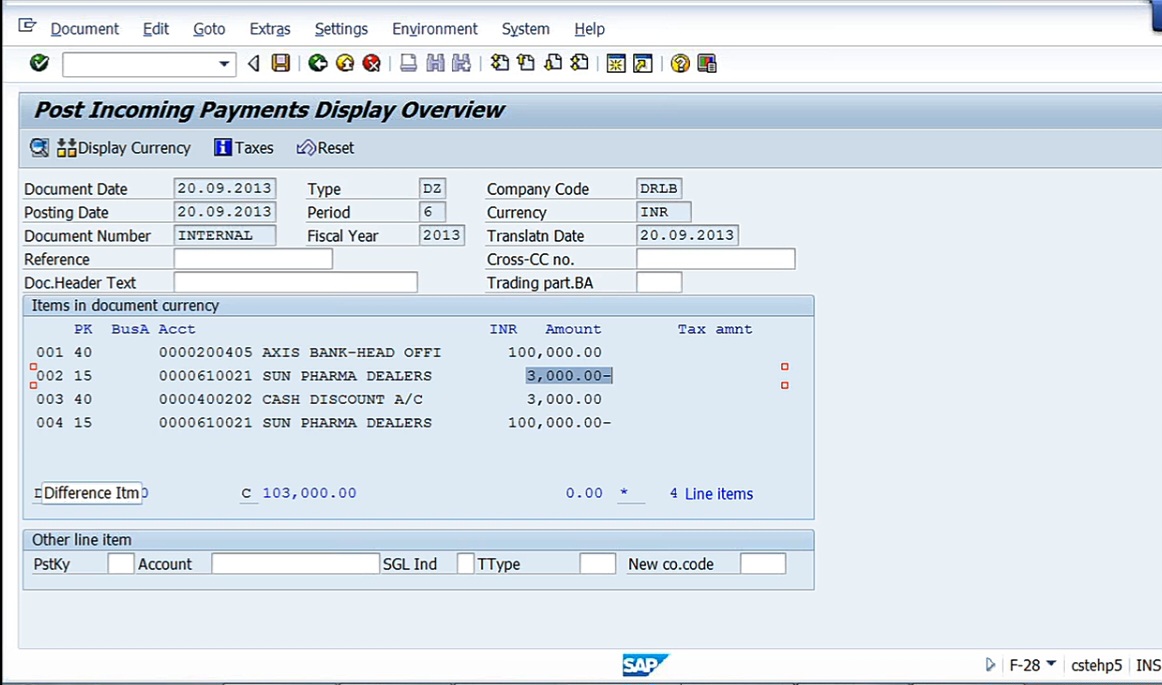Click the Fiscal Year field 2013
This screenshot has width=1162, height=685.
click(442, 235)
